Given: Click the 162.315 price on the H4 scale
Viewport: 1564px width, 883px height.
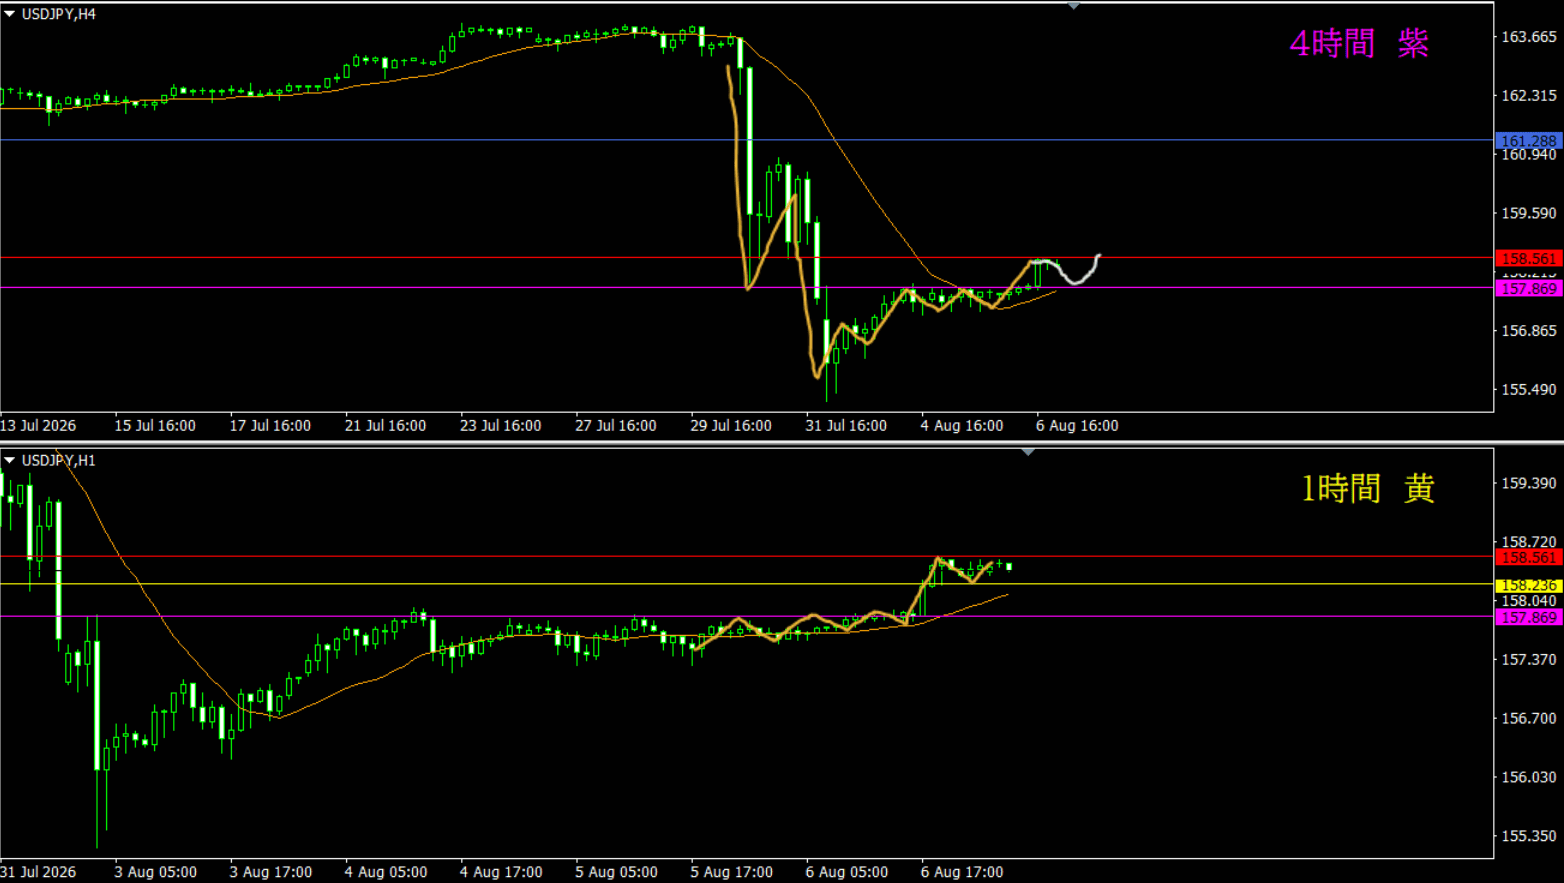Looking at the screenshot, I should 1529,96.
